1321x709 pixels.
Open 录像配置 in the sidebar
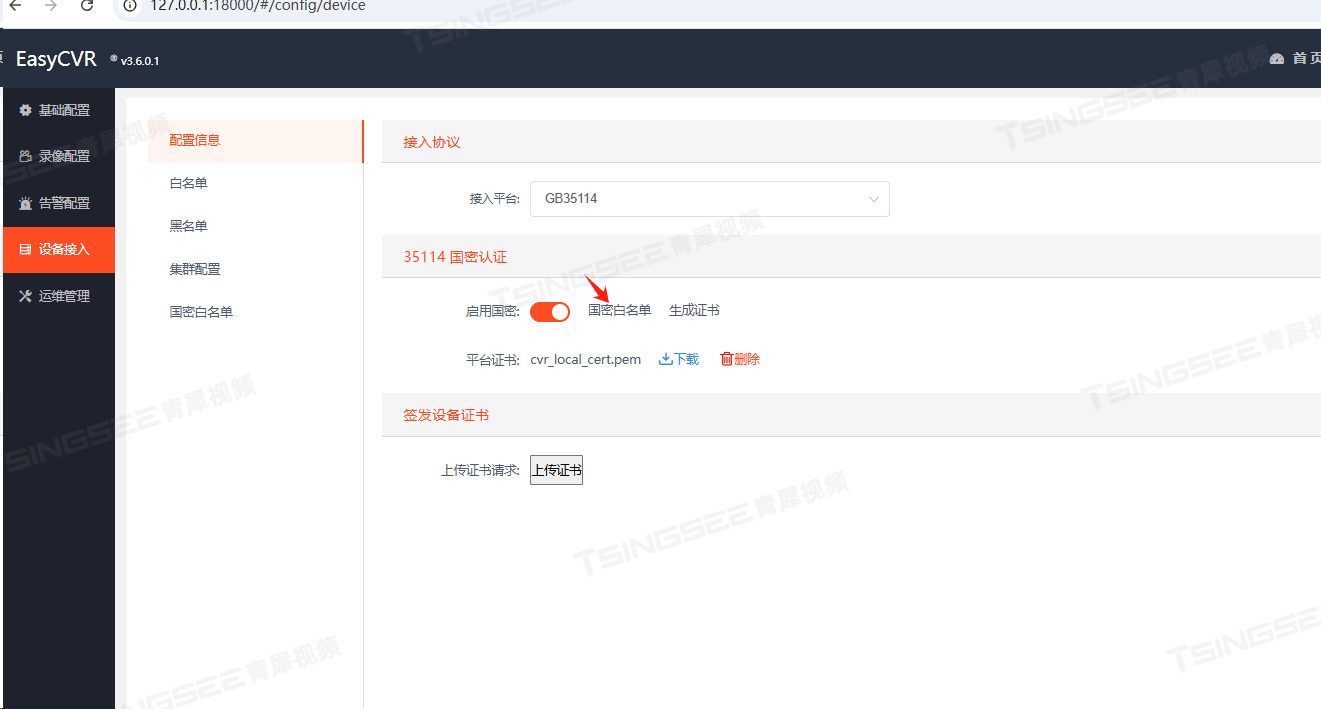(x=59, y=156)
